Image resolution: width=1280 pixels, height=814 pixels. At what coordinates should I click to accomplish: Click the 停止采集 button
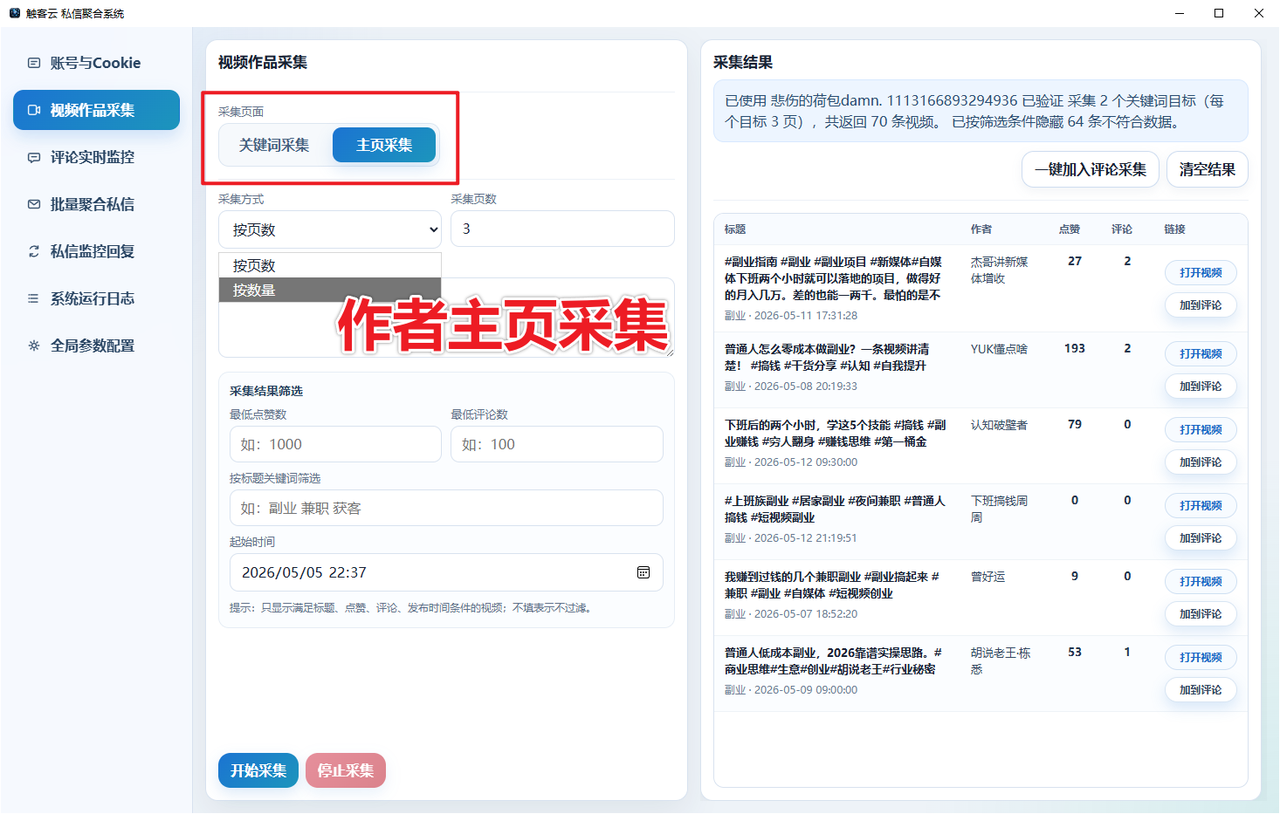(345, 770)
